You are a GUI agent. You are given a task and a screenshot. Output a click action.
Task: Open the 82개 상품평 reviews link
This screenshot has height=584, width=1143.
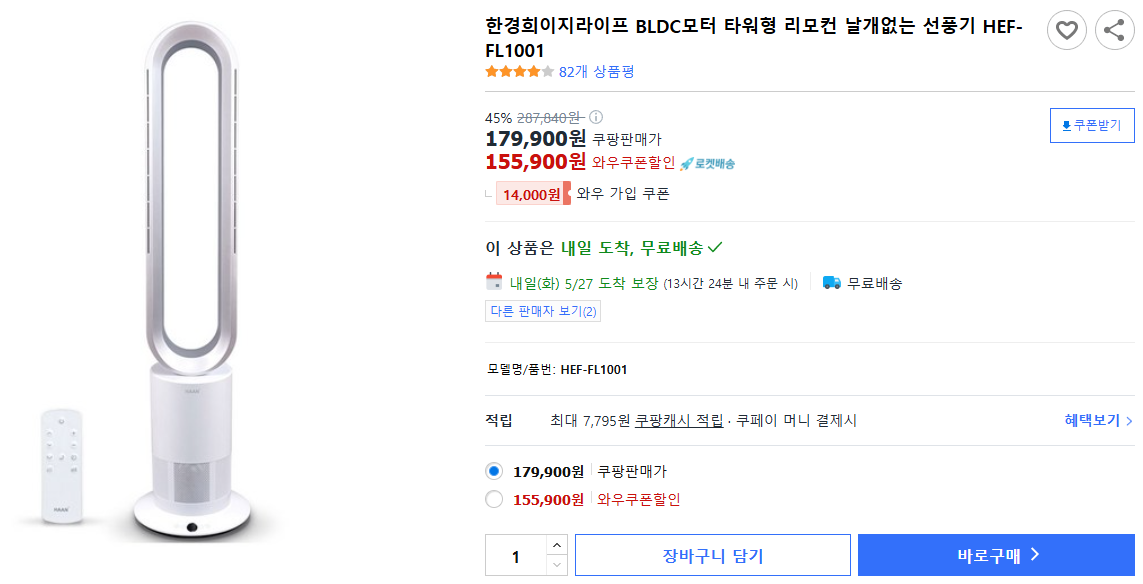coord(596,71)
